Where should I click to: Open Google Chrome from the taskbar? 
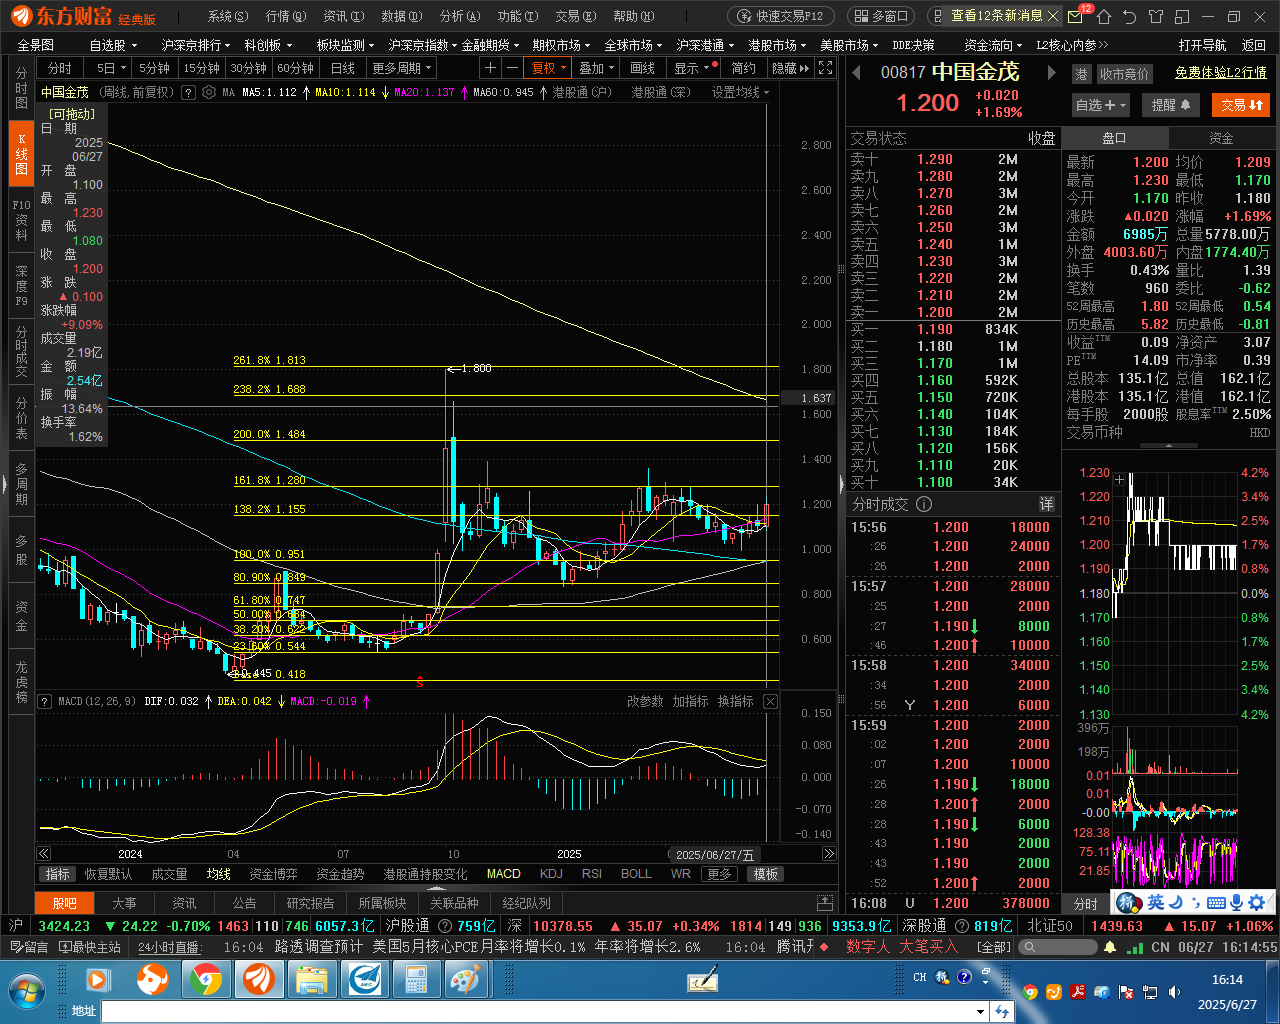point(206,980)
